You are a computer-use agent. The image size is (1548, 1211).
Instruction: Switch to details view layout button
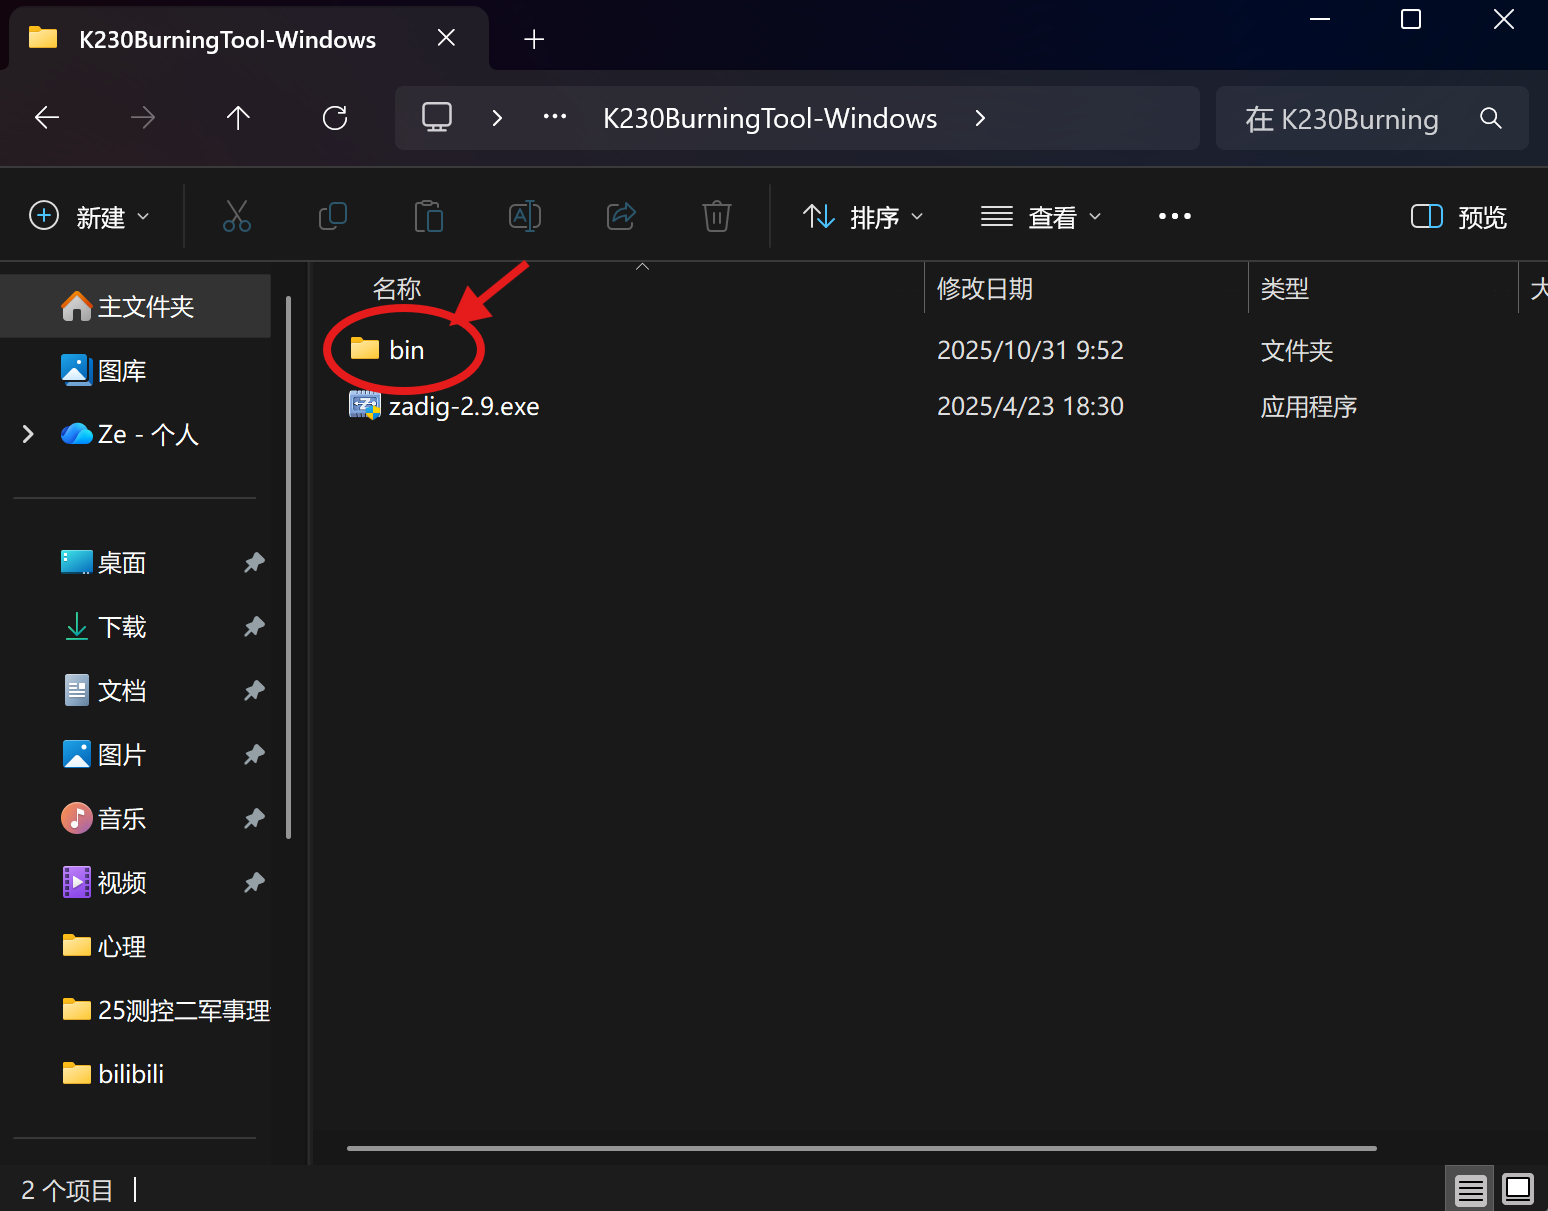(1470, 1189)
